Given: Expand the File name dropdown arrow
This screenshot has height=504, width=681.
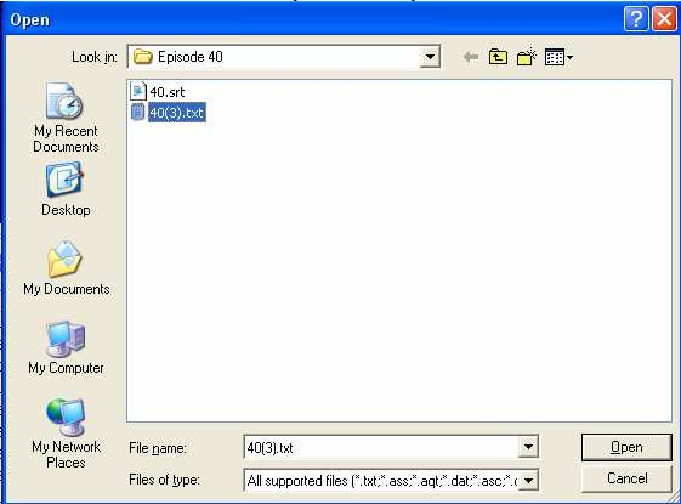Looking at the screenshot, I should [528, 447].
